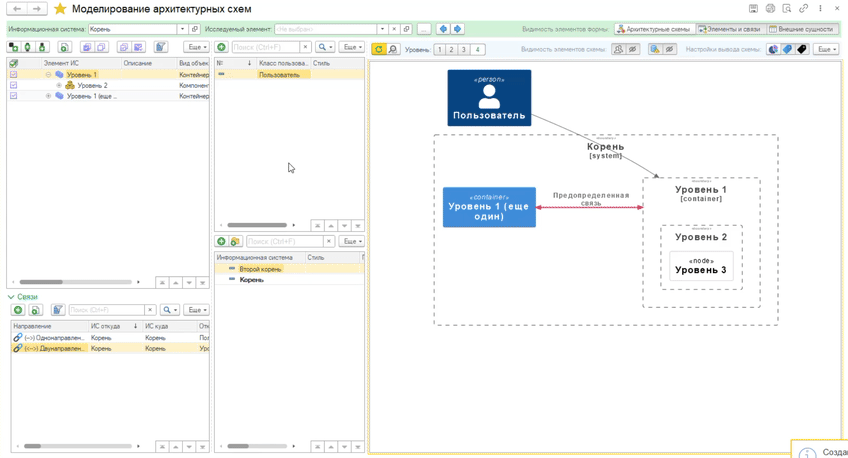Click the green plus in the user classes panel
The image size is (848, 458).
pos(221,47)
